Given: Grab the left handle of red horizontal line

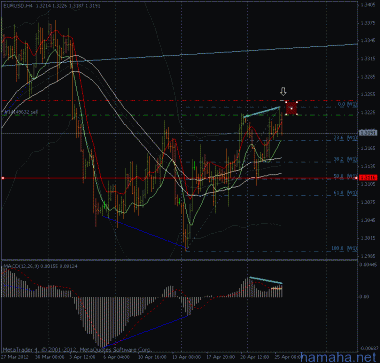Looking at the screenshot, I should pos(3,178).
